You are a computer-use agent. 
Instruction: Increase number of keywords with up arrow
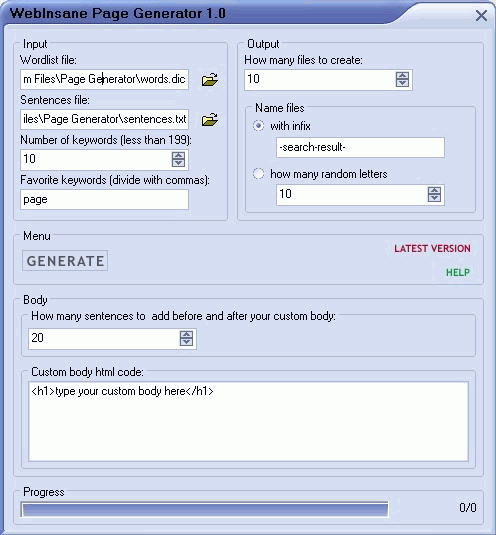click(178, 156)
